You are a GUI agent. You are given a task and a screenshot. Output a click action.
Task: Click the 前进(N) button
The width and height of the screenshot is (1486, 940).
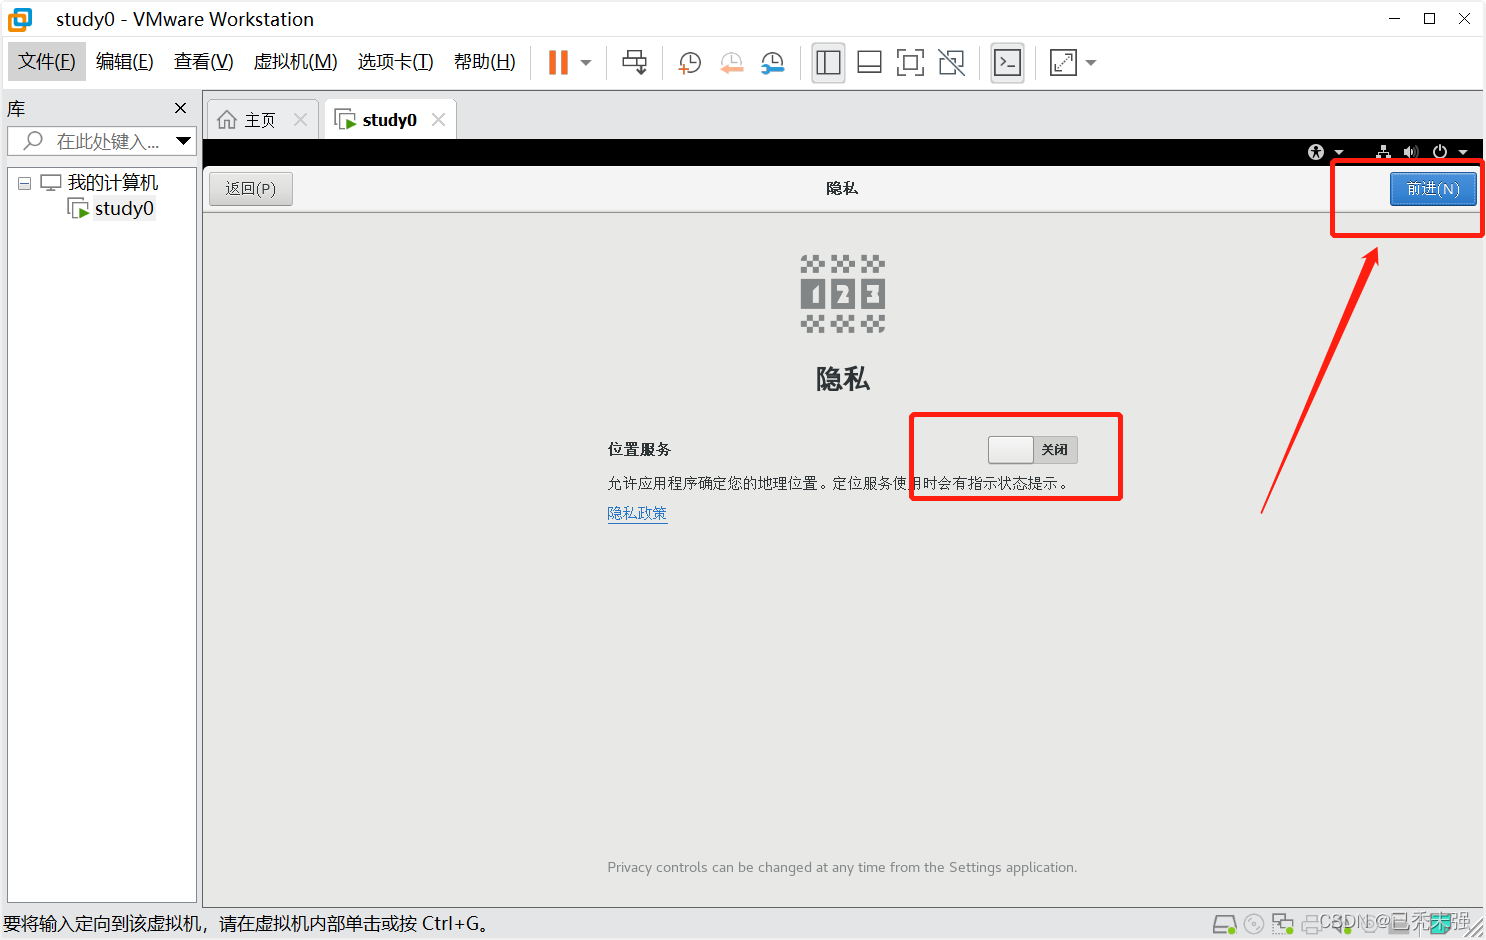pyautogui.click(x=1433, y=188)
